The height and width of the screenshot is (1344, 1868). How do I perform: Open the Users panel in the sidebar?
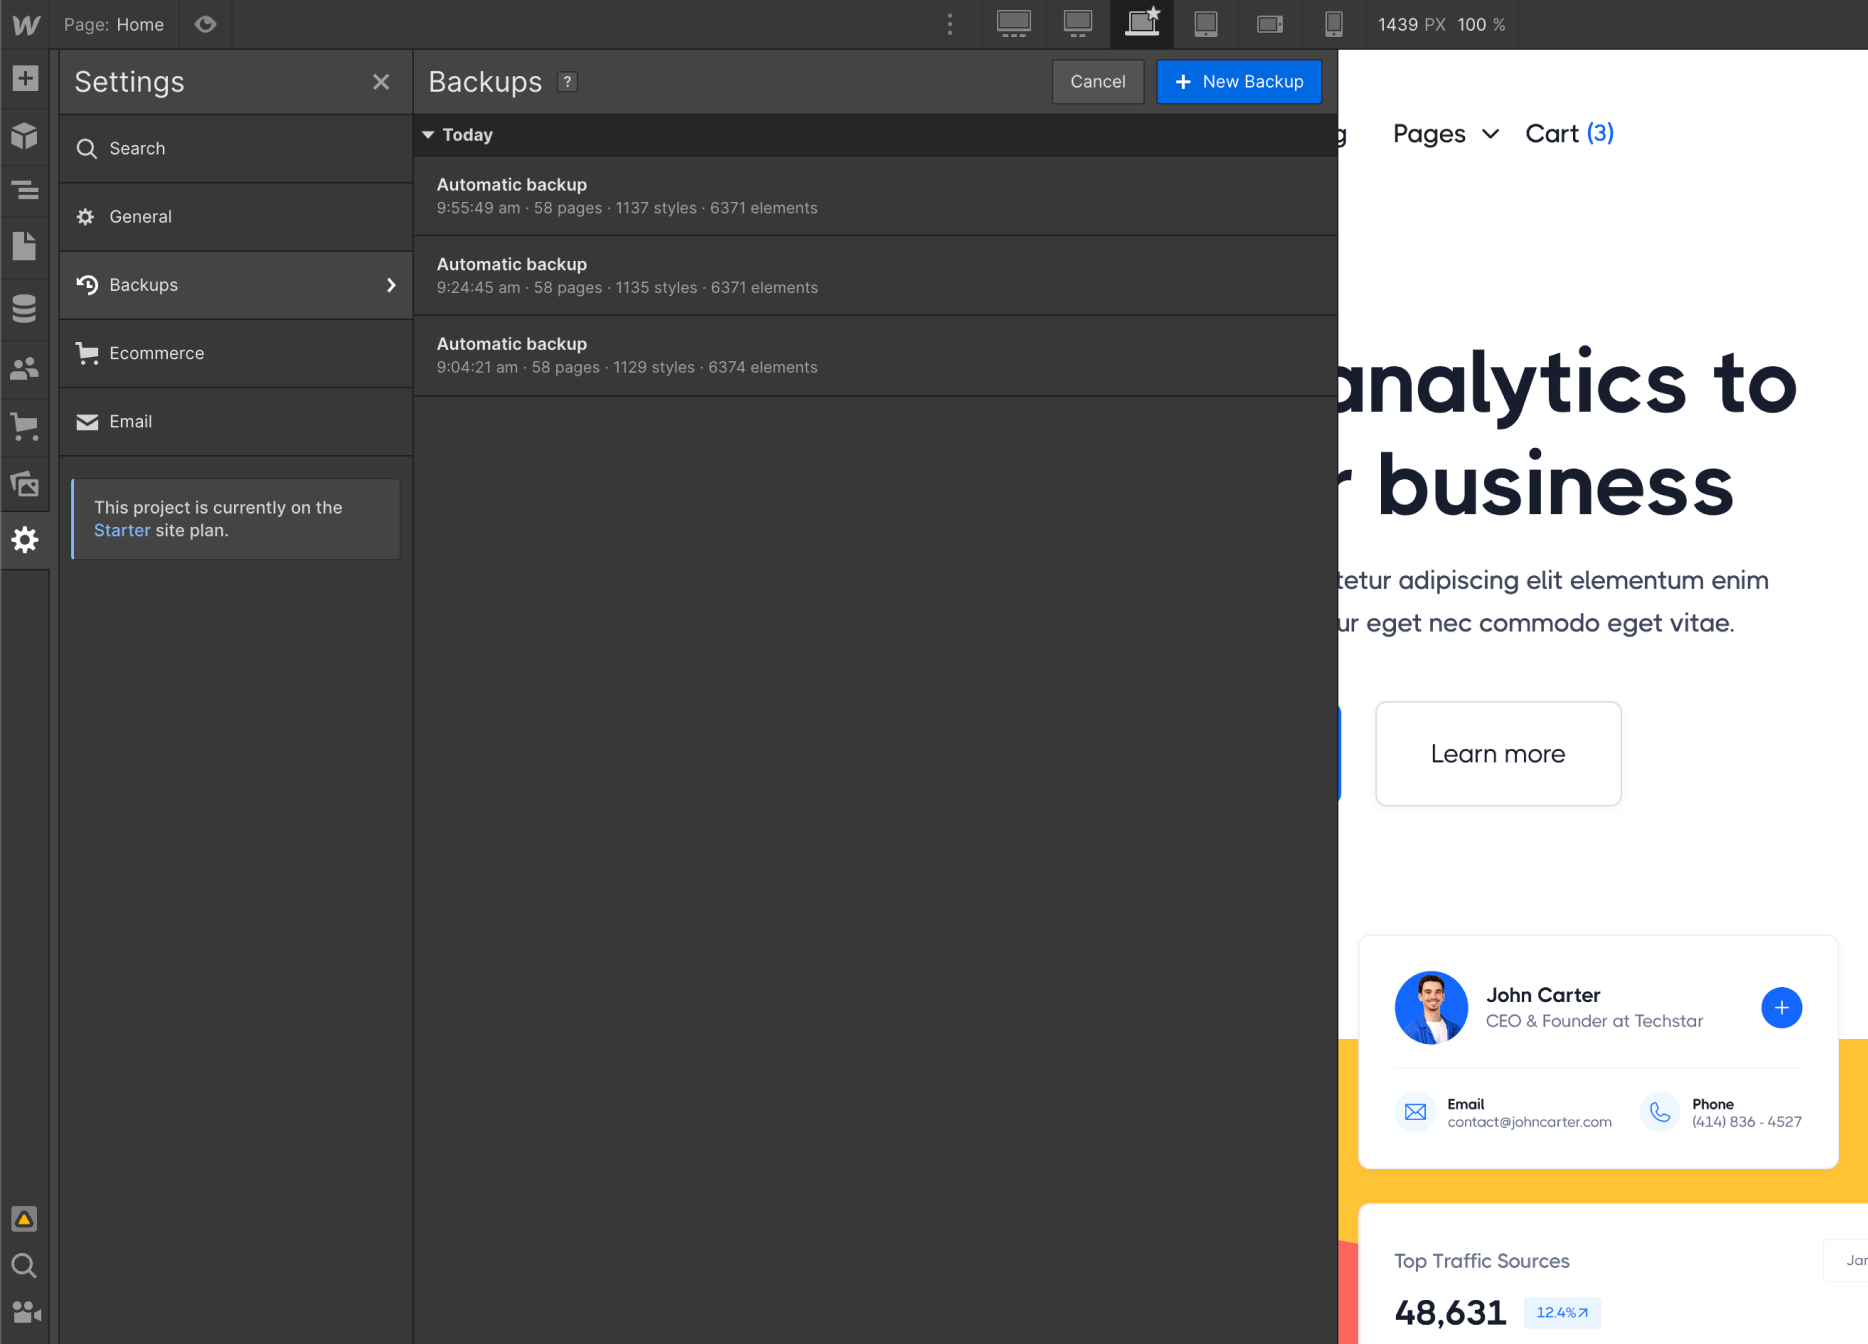pyautogui.click(x=25, y=367)
